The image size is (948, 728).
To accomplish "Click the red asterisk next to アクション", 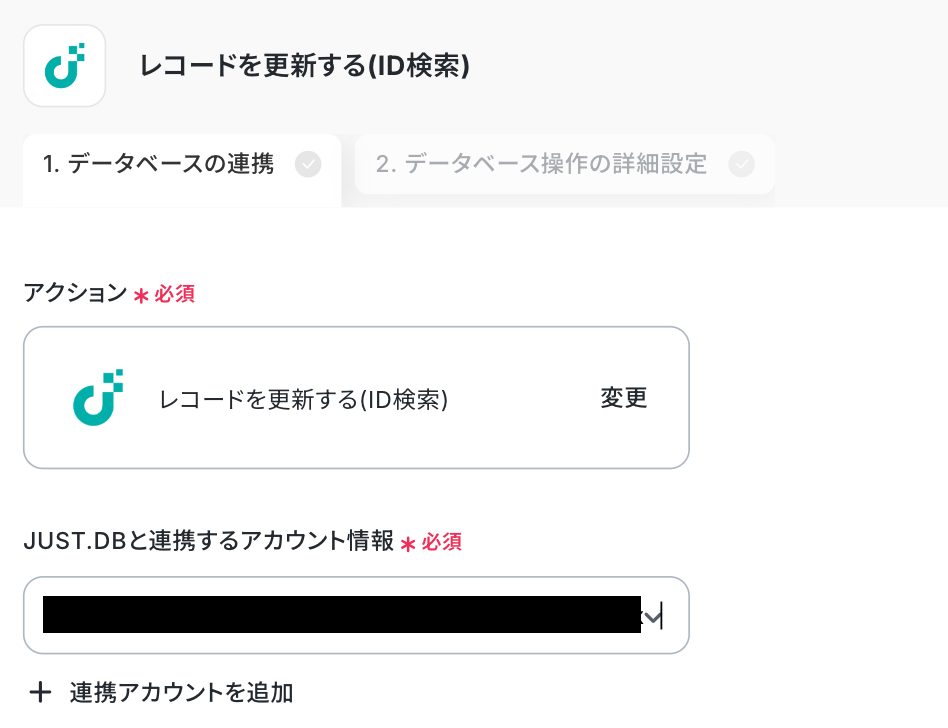I will click(x=141, y=295).
